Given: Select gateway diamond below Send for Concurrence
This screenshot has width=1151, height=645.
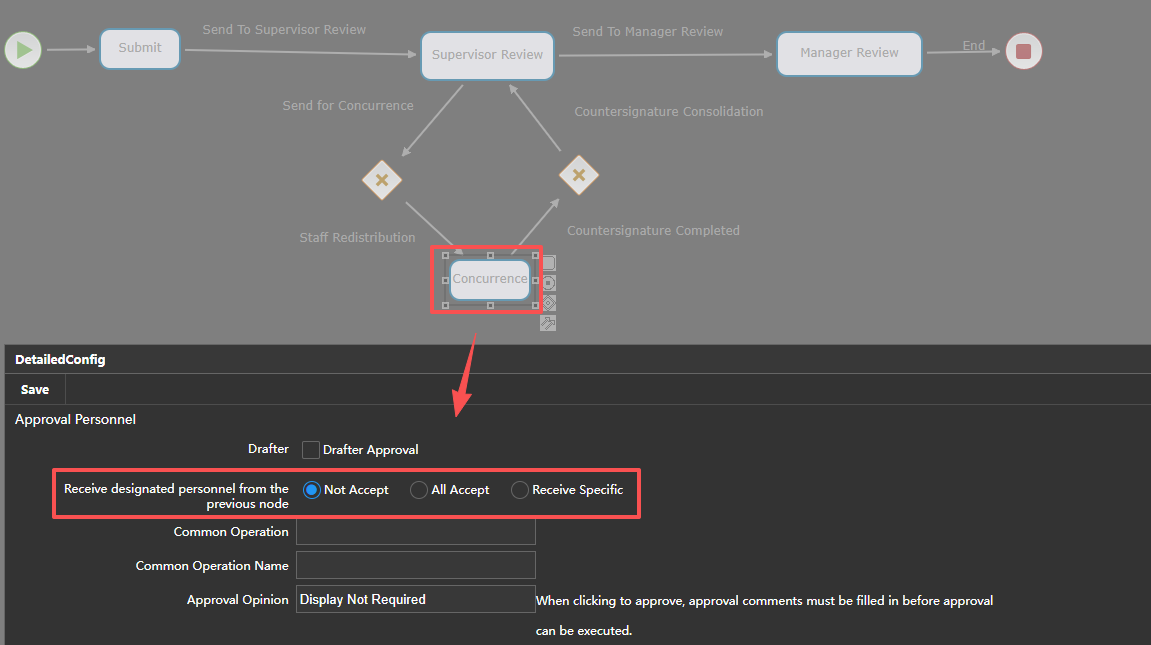Looking at the screenshot, I should pyautogui.click(x=381, y=181).
